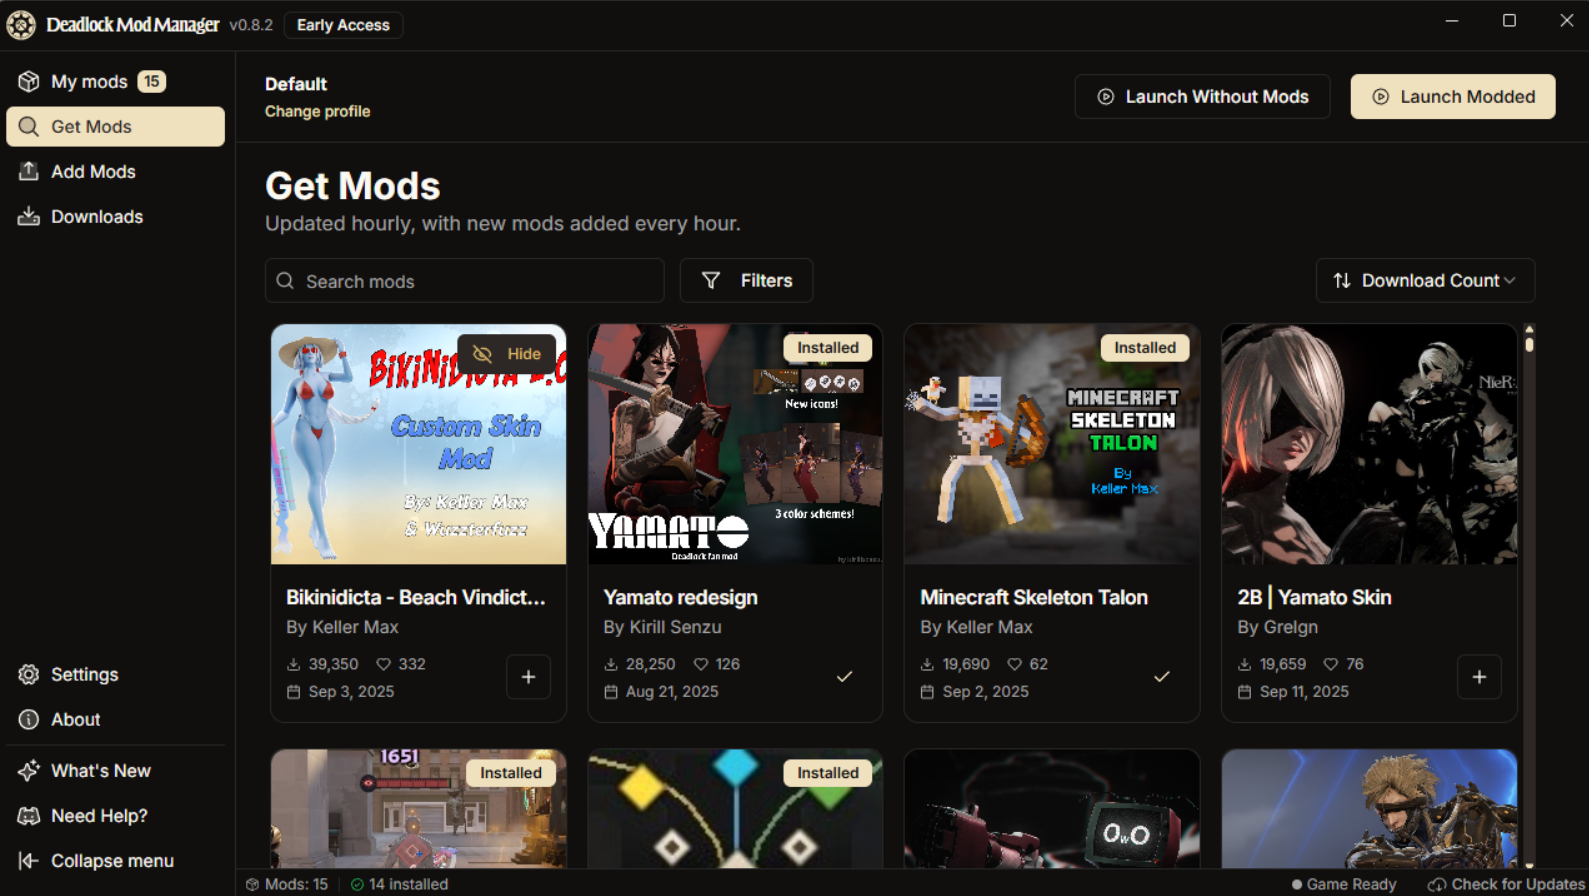Open Get Mods in sidebar
The image size is (1589, 896).
pos(115,126)
